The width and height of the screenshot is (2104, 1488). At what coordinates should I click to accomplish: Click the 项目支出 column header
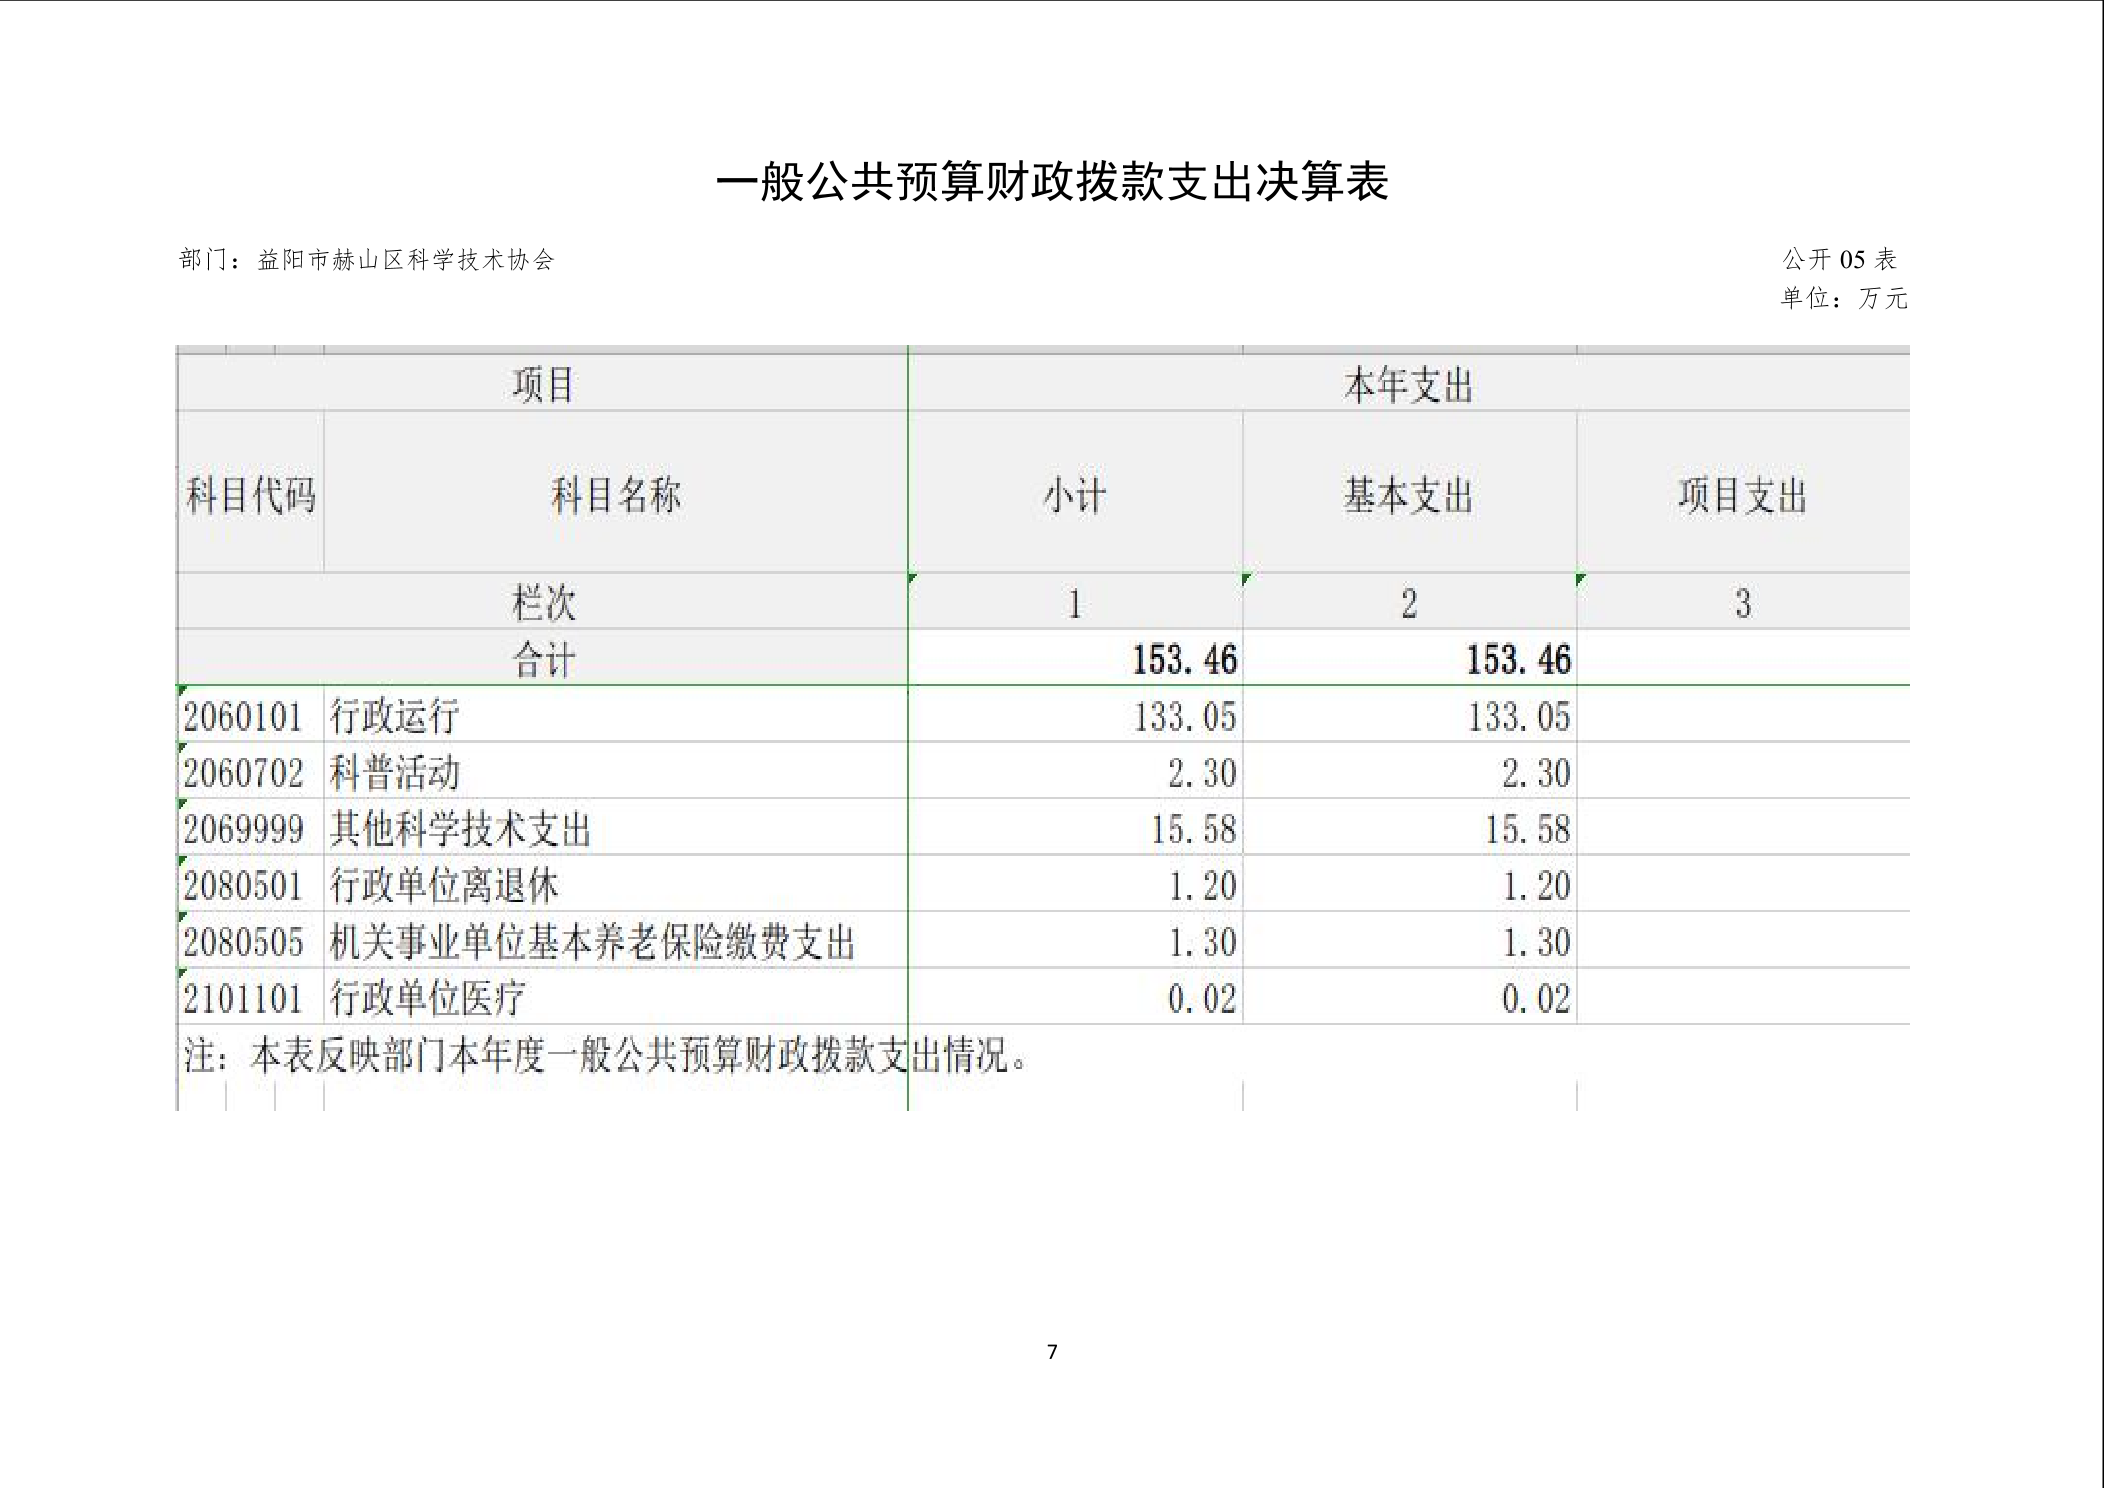1742,494
